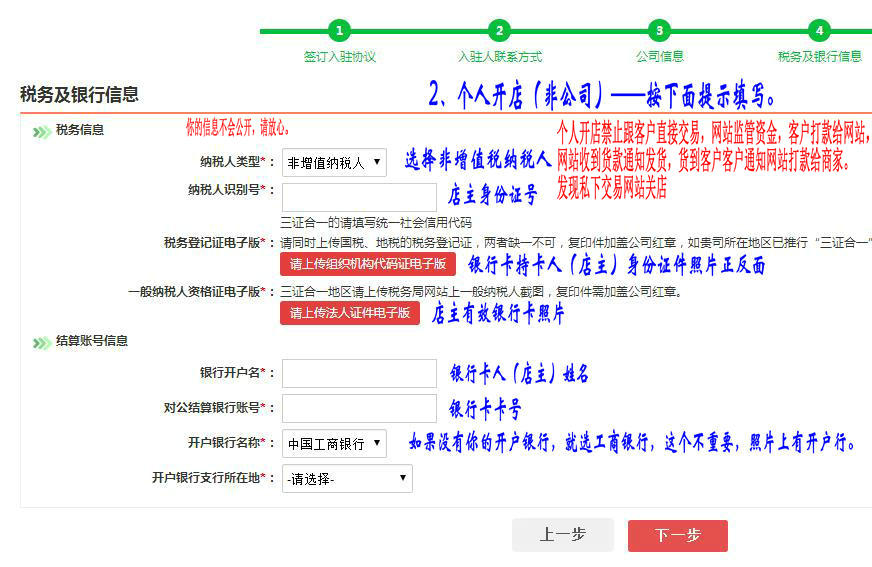872x567 pixels.
Task: Click into the 银行开户名 text box
Action: click(359, 373)
